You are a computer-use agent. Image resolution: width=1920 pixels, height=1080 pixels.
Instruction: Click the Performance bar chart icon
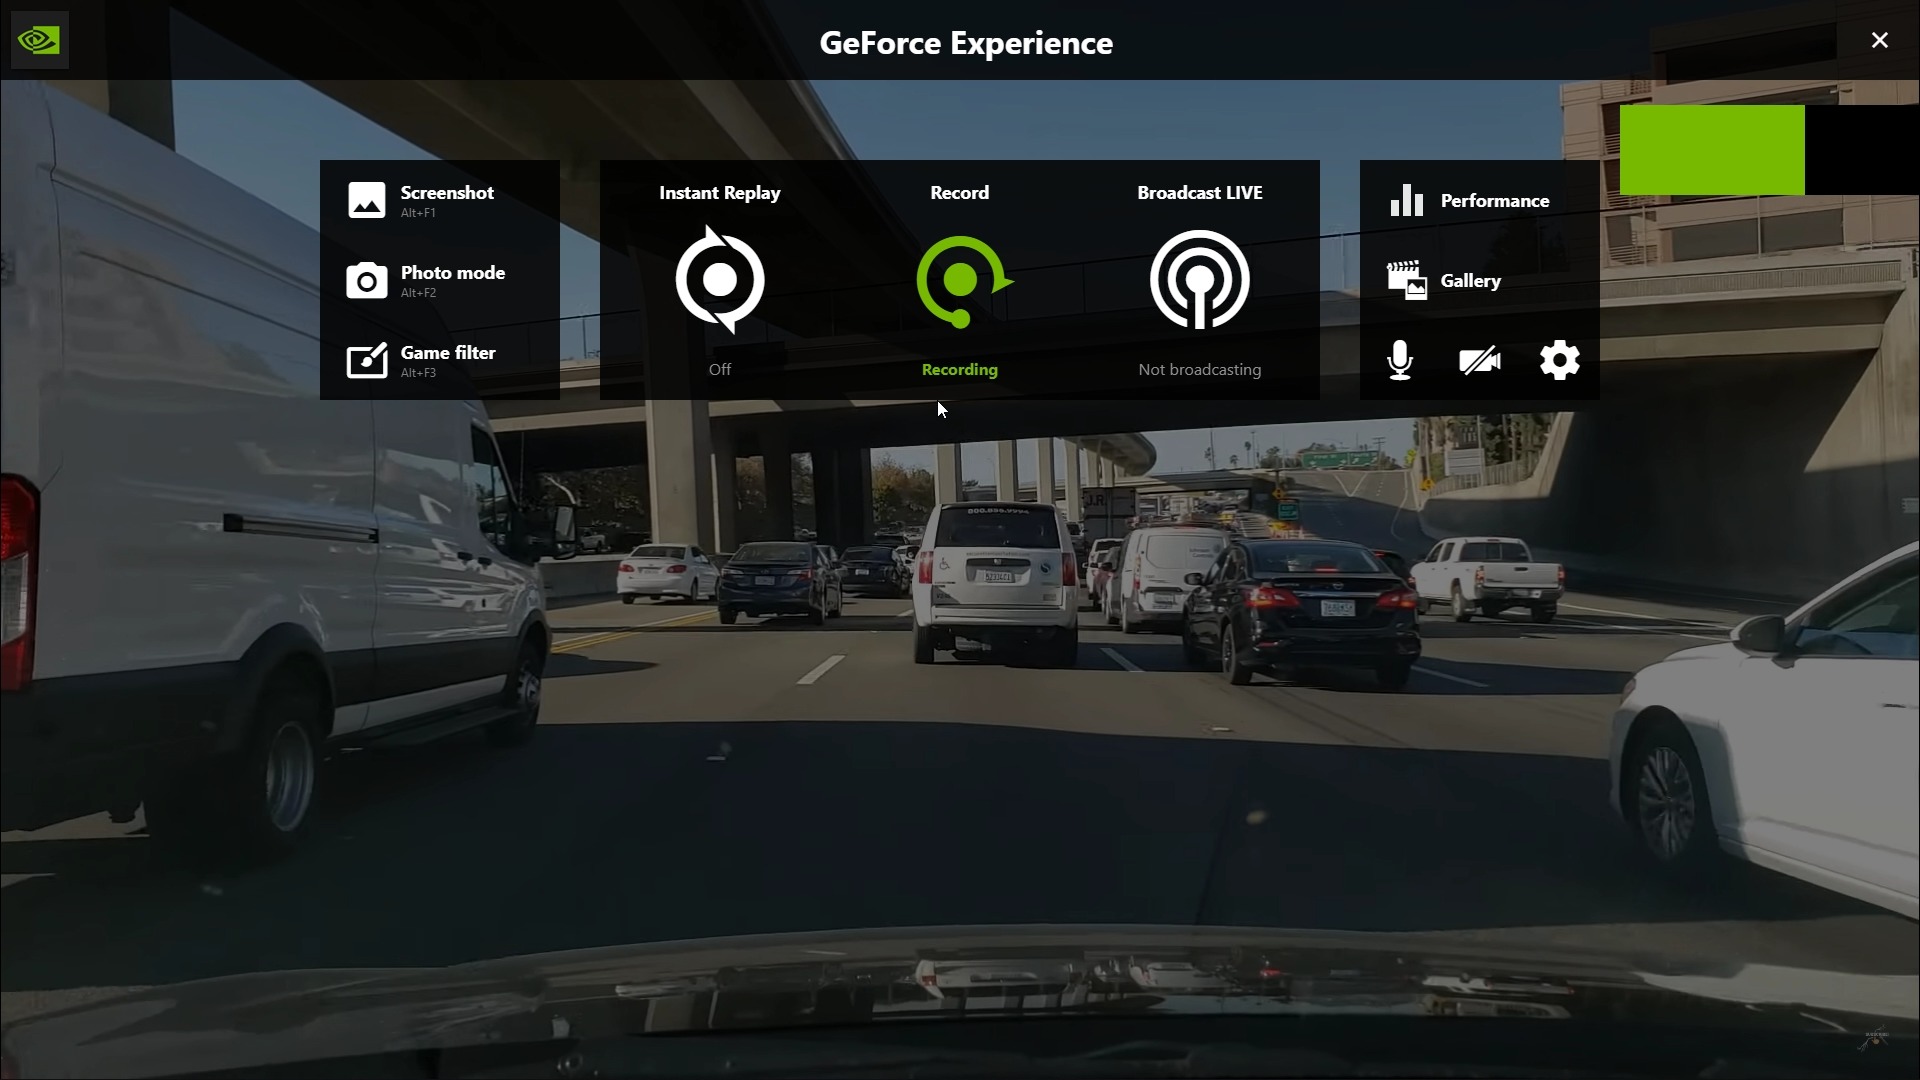click(1406, 201)
